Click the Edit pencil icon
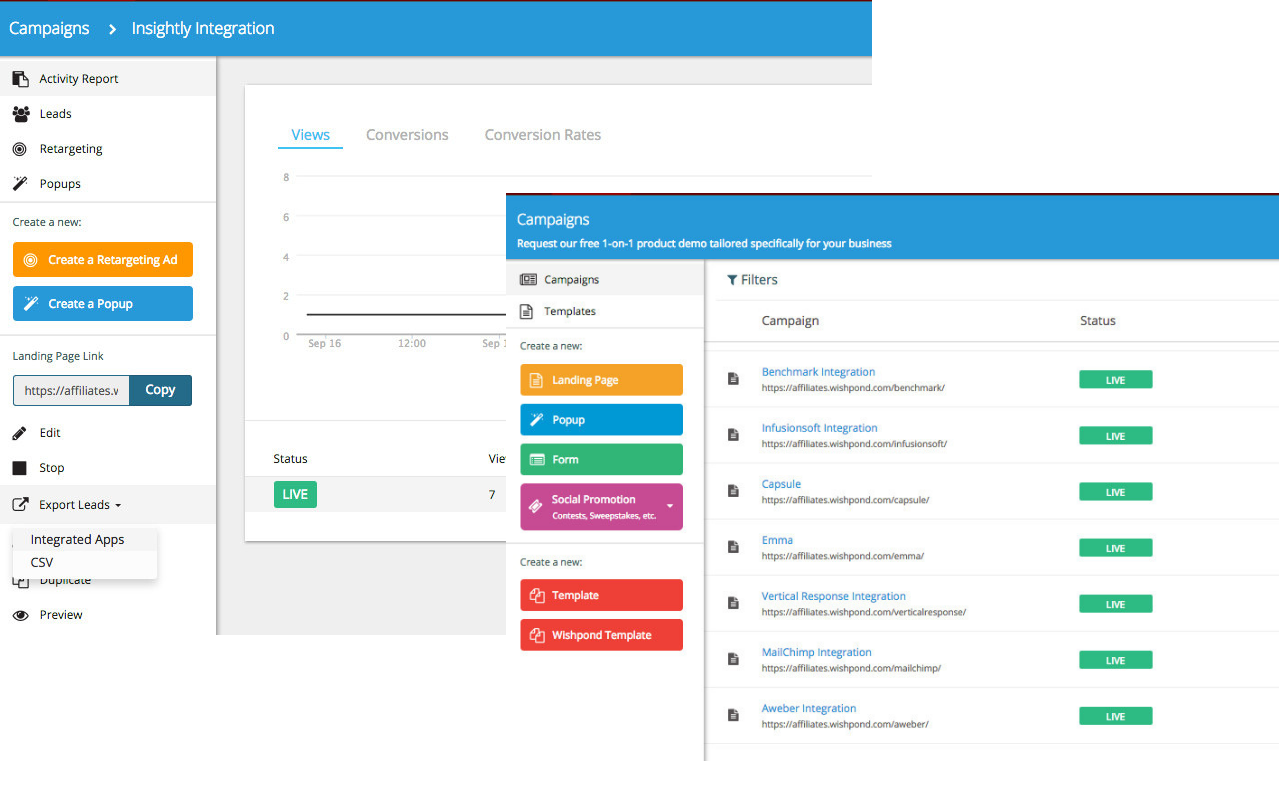The width and height of the screenshot is (1280, 800). tap(19, 433)
